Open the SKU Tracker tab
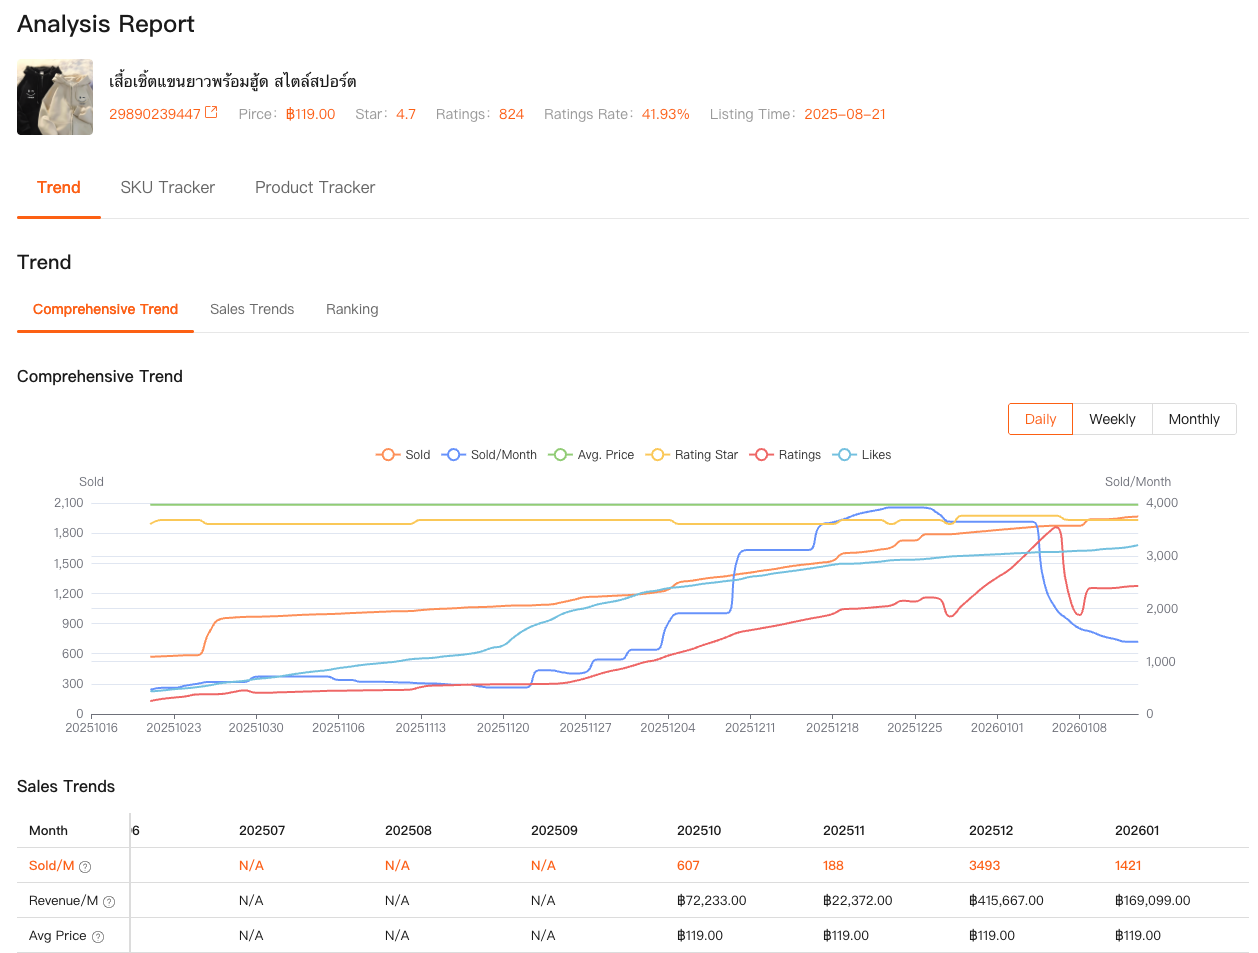Image resolution: width=1258 pixels, height=953 pixels. [x=168, y=187]
